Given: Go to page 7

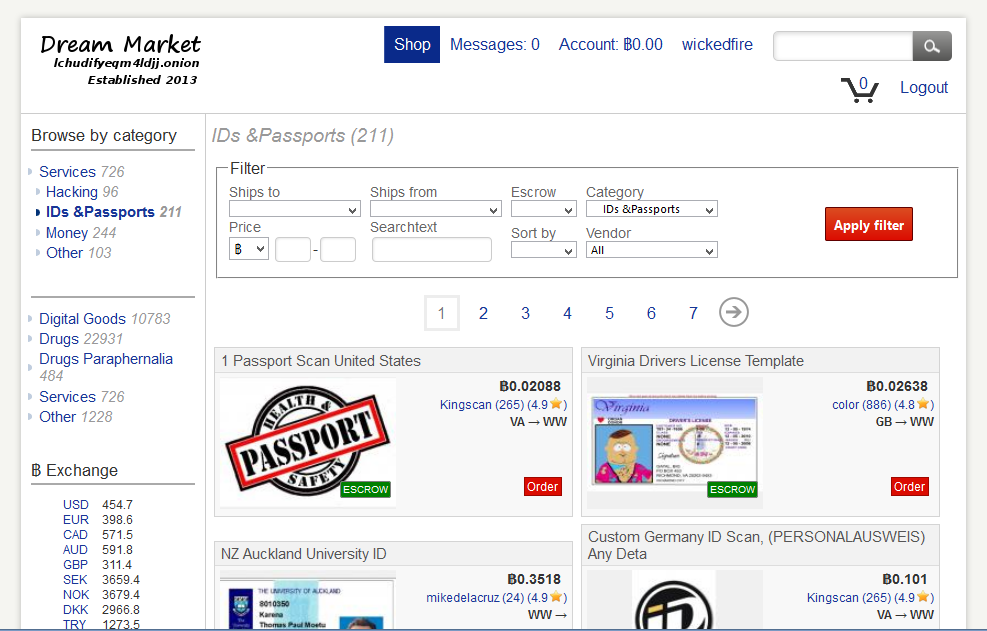Looking at the screenshot, I should 693,313.
